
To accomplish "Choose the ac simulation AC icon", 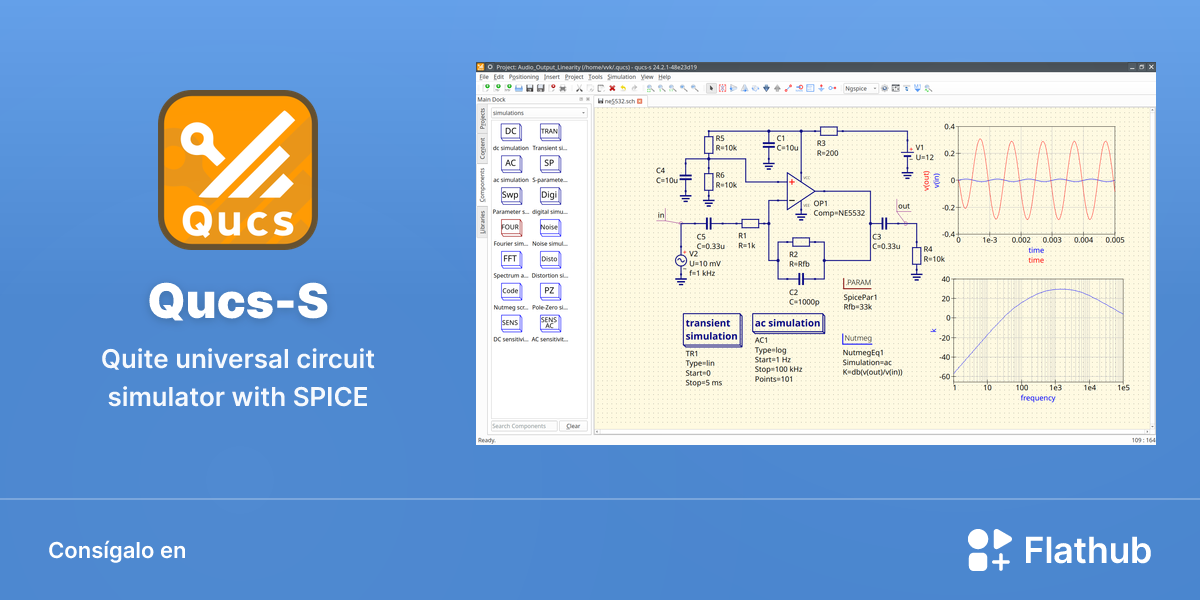I will click(x=511, y=164).
